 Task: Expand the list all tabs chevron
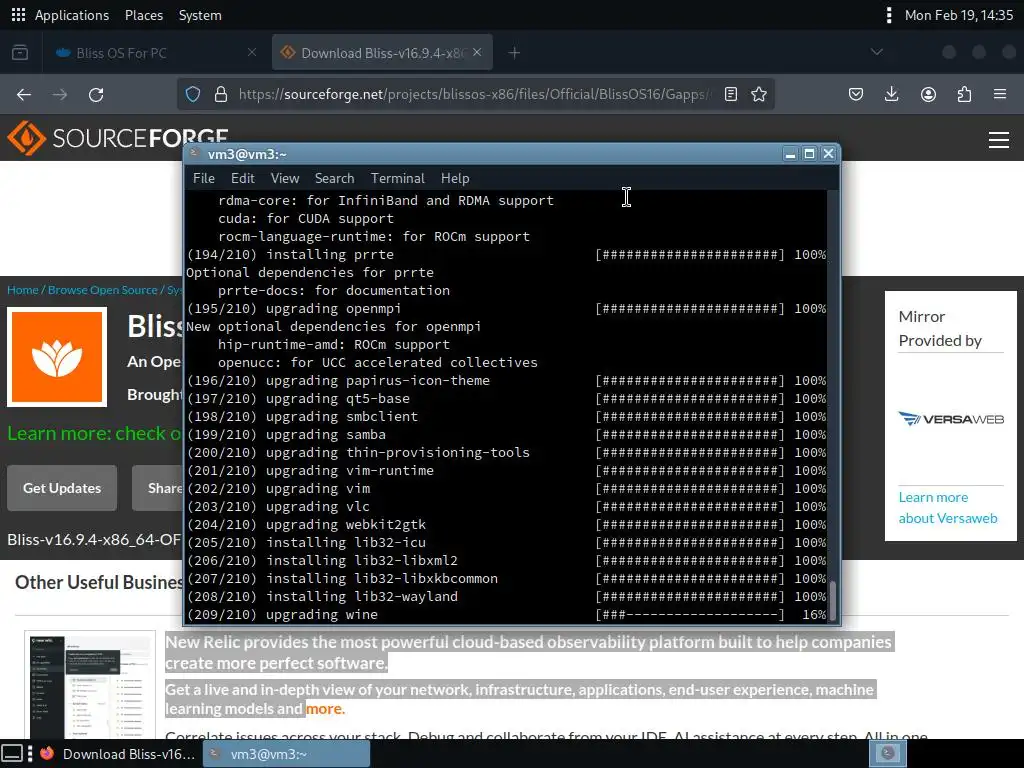(x=876, y=52)
